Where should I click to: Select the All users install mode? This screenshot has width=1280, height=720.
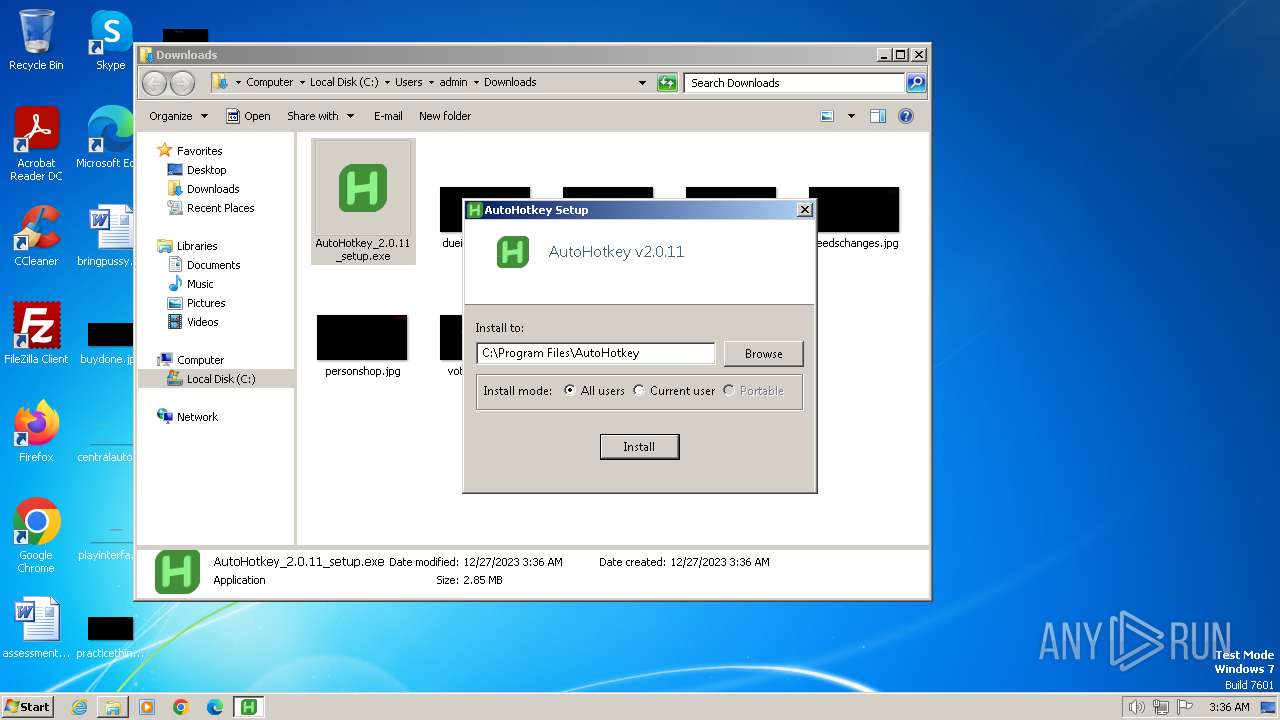click(x=594, y=391)
